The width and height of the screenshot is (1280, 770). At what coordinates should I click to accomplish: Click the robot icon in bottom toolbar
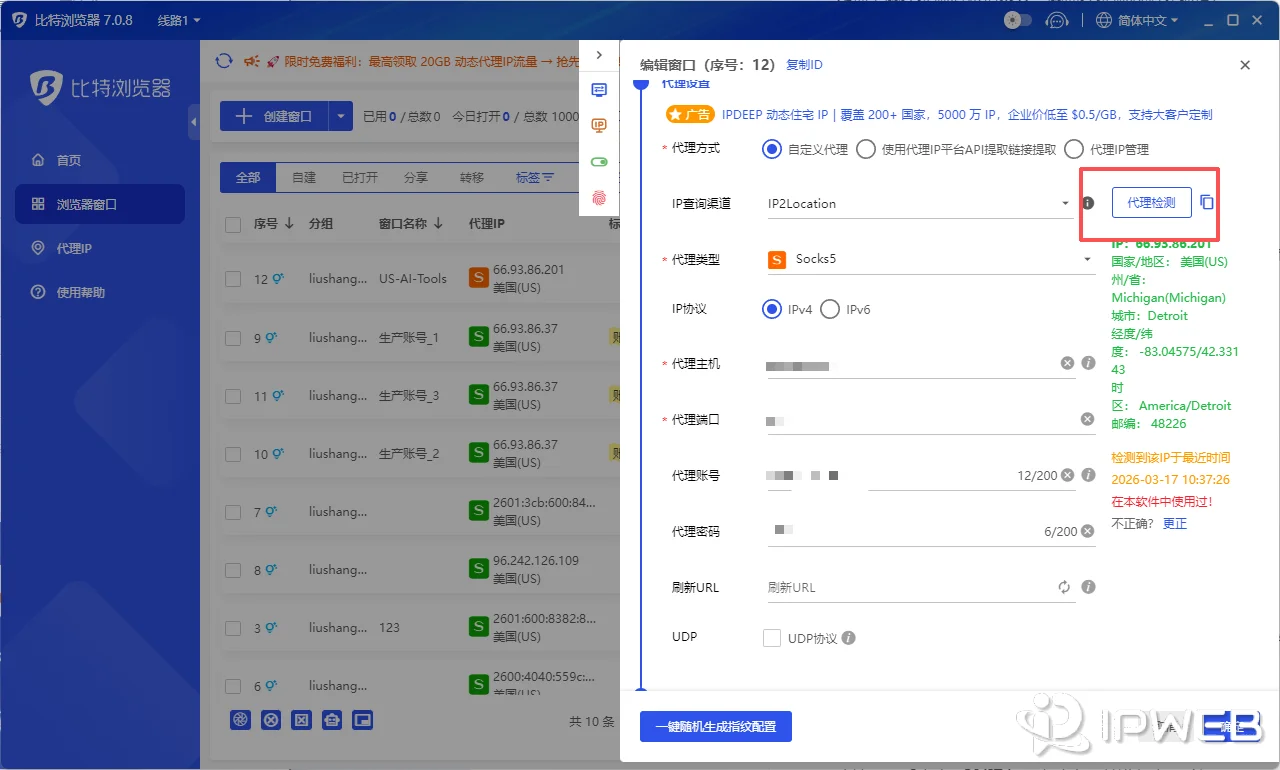(332, 719)
